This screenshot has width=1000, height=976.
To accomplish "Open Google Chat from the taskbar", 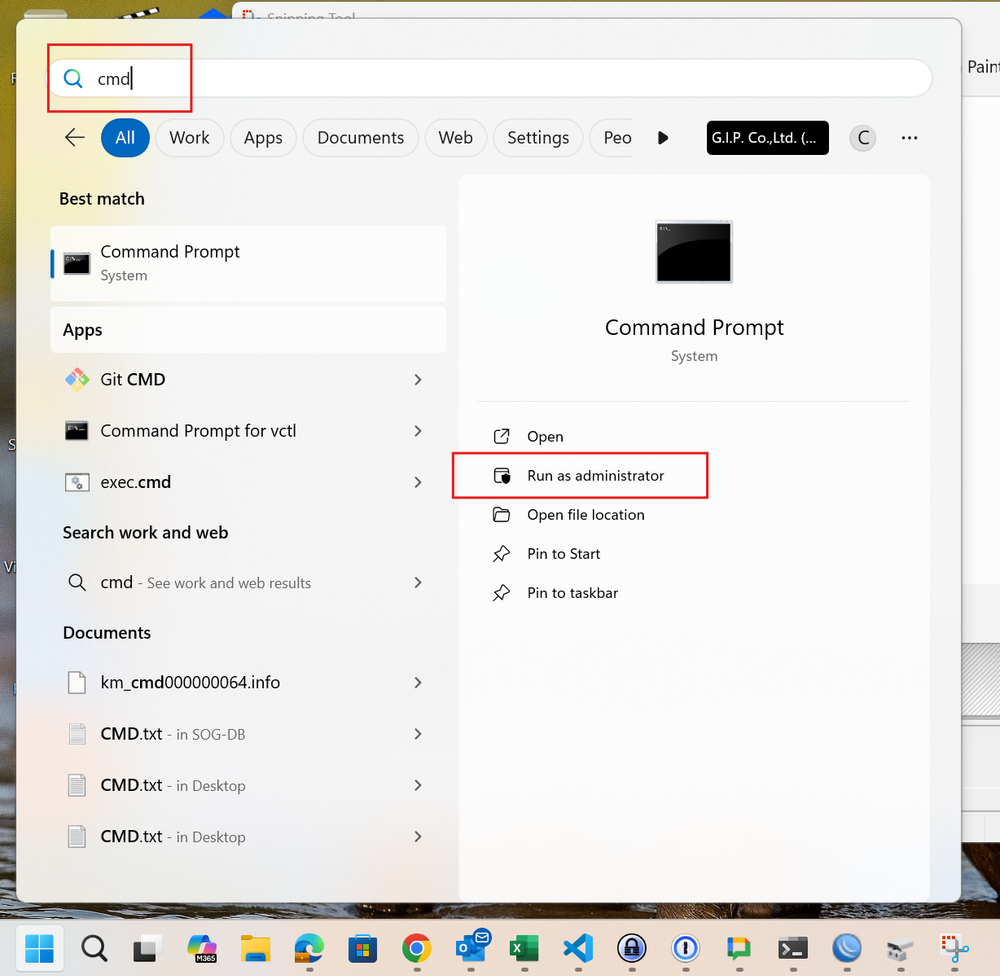I will point(739,949).
